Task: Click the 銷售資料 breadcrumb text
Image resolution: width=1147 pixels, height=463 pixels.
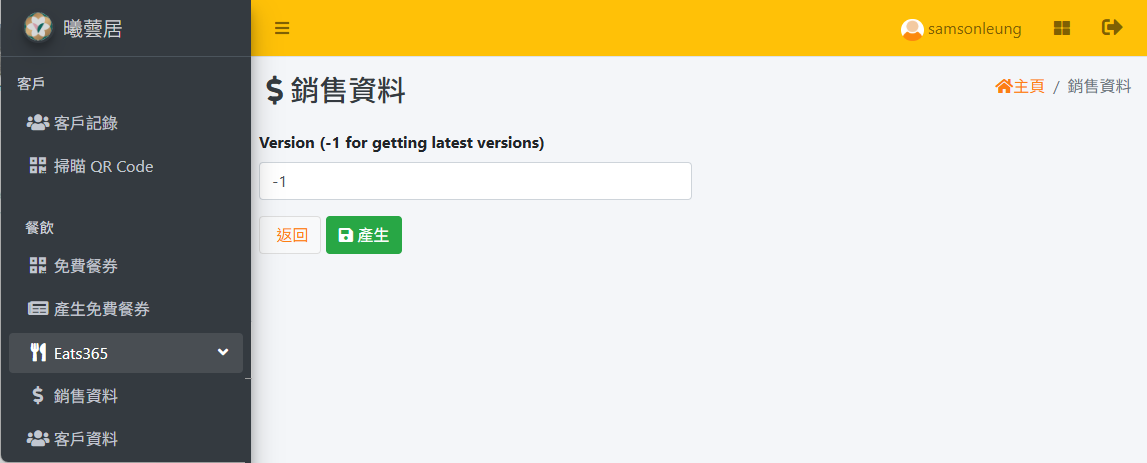Action: click(1099, 86)
